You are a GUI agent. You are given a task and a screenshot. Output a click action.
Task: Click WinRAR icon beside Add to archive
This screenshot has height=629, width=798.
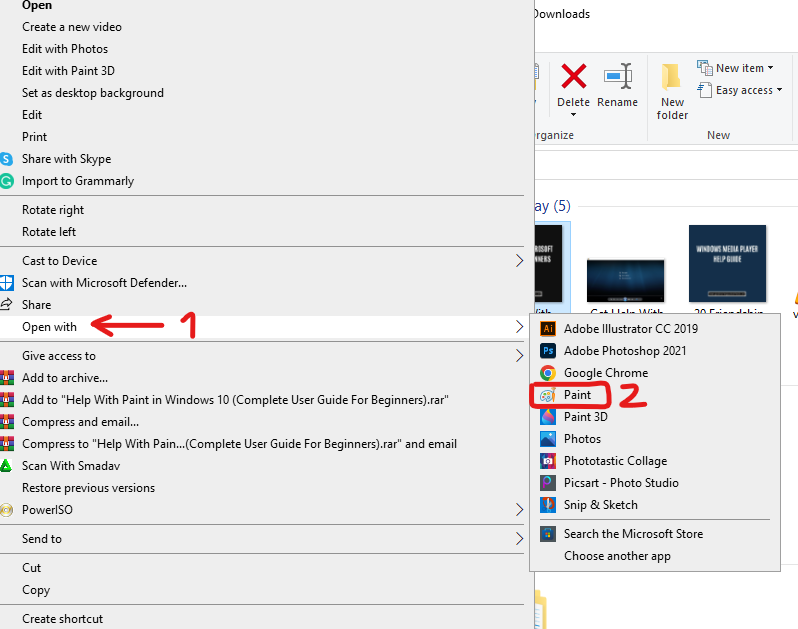point(7,378)
